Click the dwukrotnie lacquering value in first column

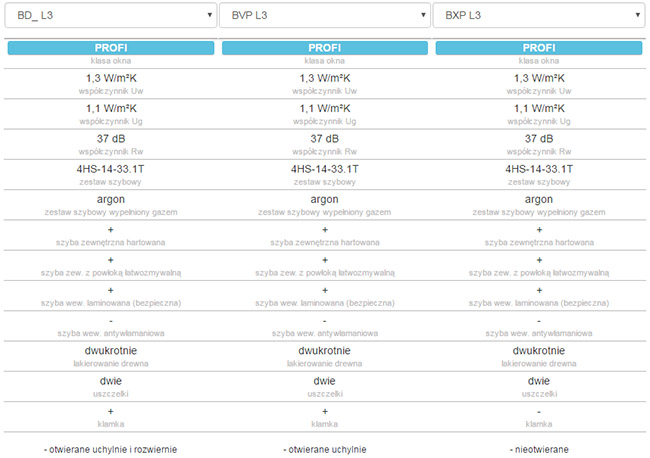[111, 351]
